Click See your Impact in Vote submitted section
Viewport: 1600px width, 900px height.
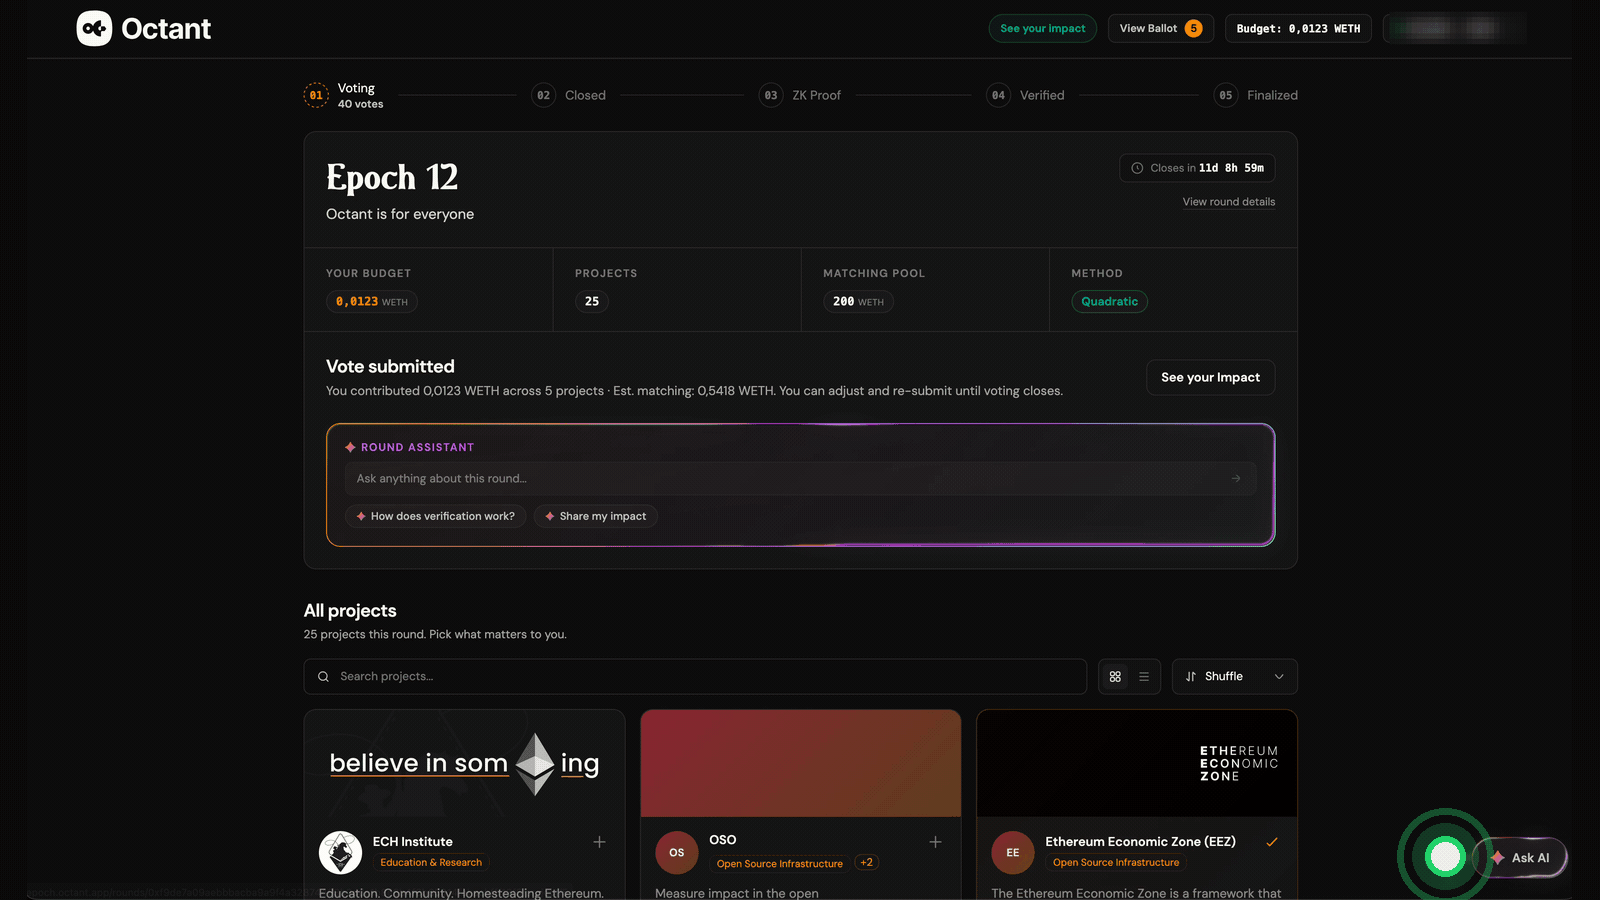click(x=1210, y=377)
